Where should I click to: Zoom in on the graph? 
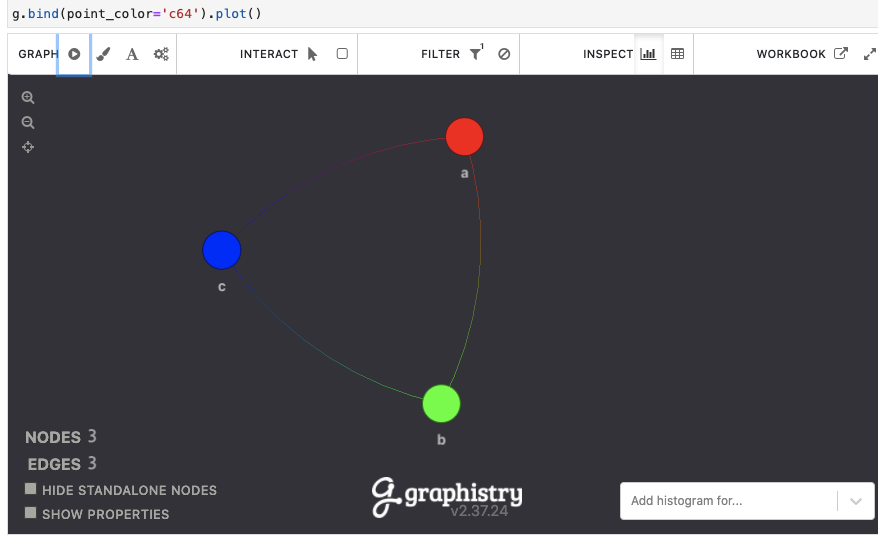(28, 97)
